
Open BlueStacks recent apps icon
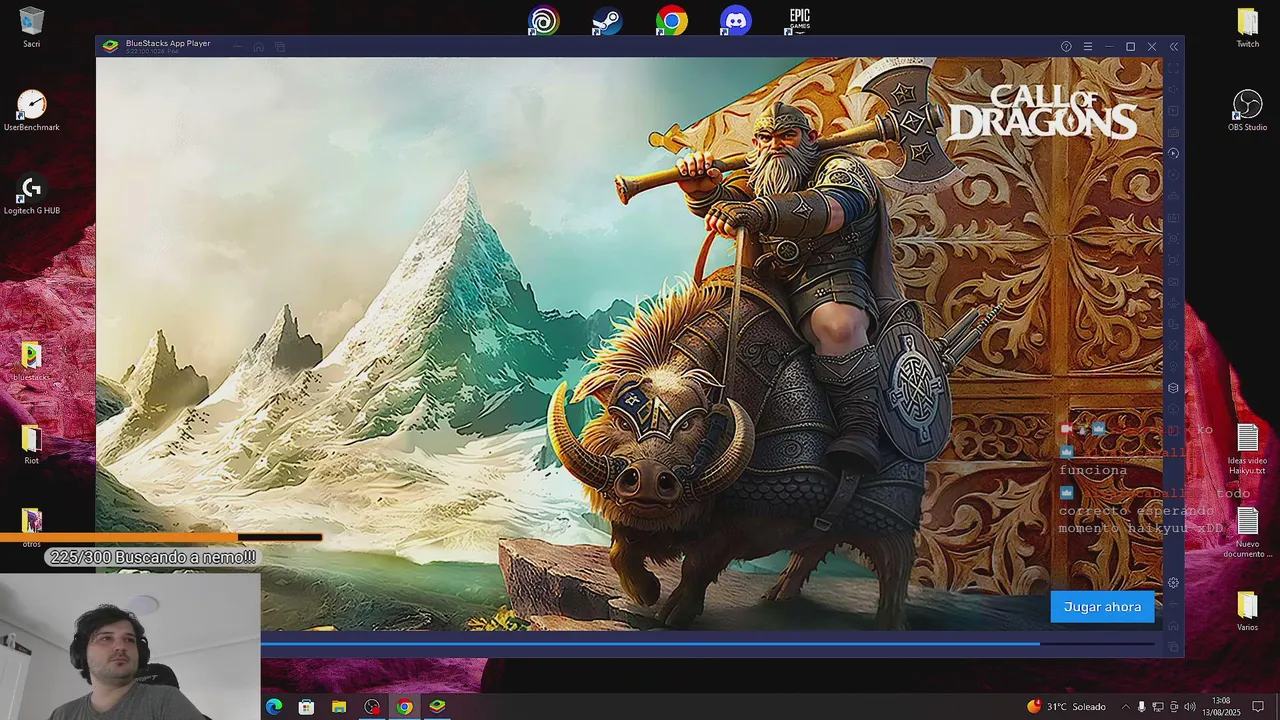[x=280, y=47]
